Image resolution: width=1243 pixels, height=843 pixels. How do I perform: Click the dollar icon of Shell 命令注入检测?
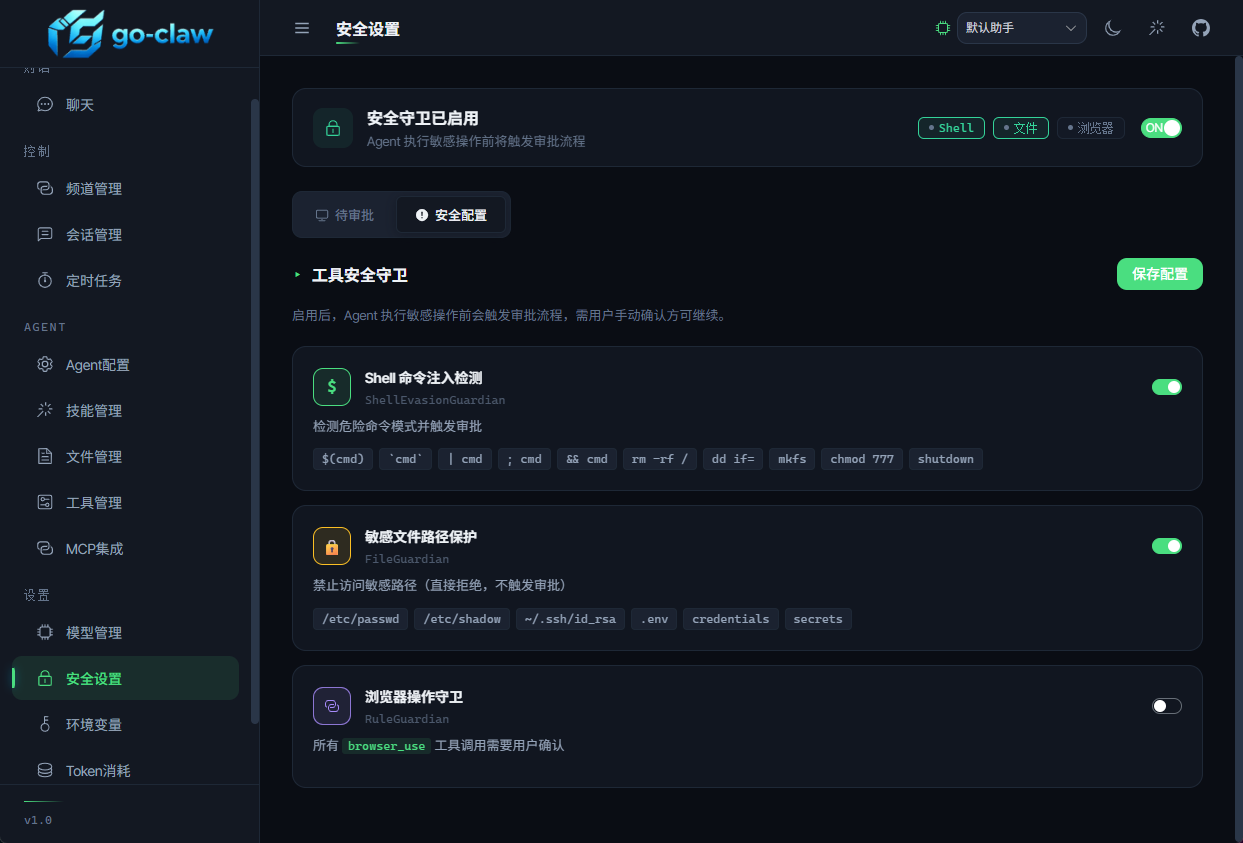coord(332,387)
